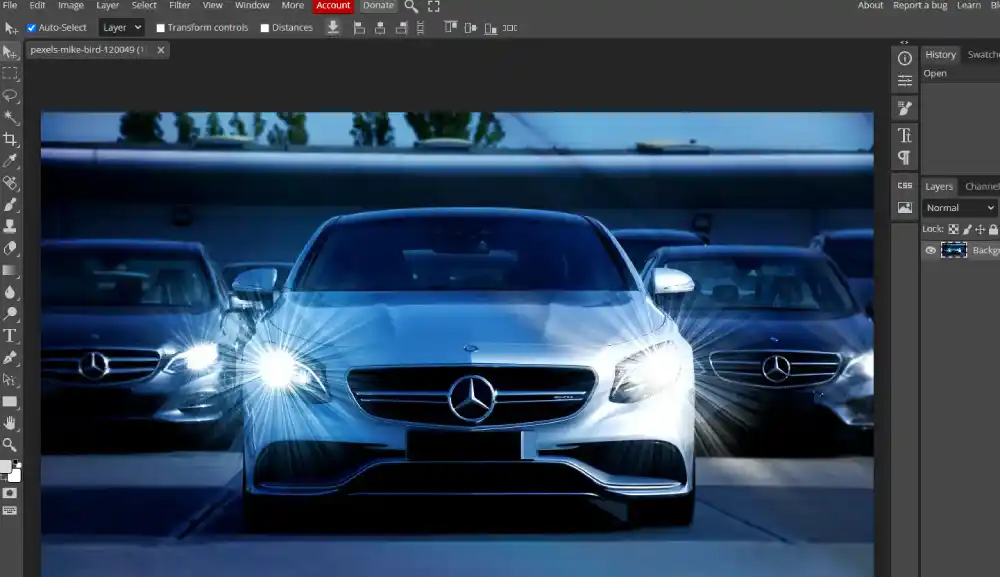Enter fullscreen mode icon
The image size is (1000, 577).
(434, 6)
